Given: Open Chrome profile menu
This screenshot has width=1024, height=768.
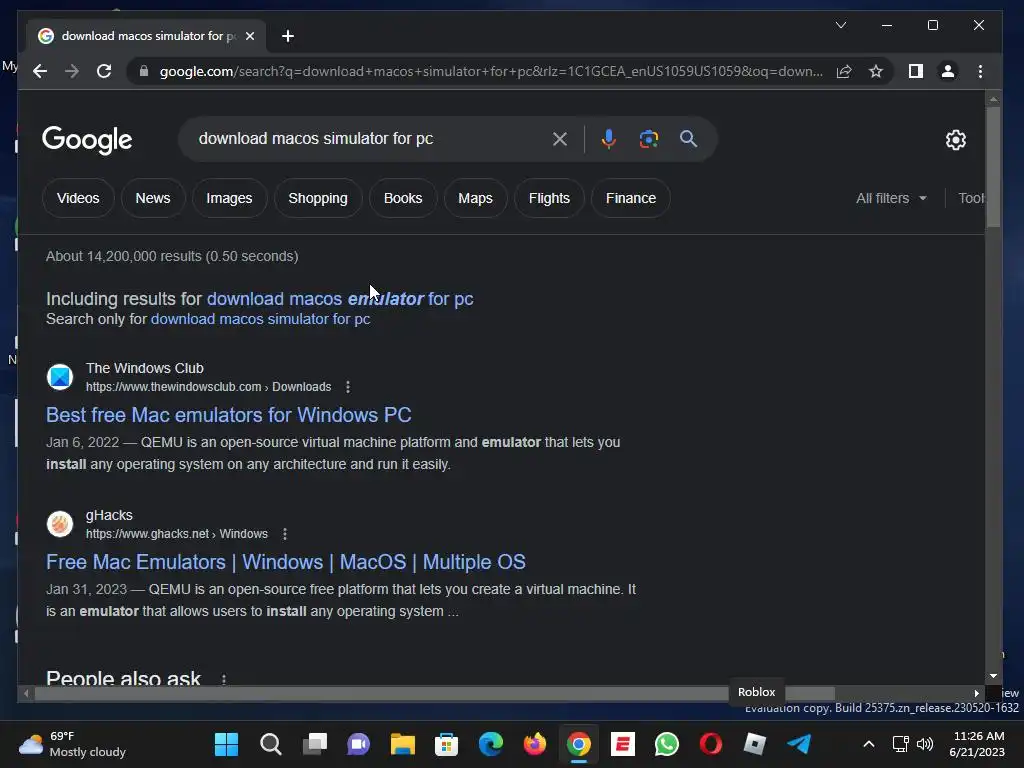Looking at the screenshot, I should point(948,71).
